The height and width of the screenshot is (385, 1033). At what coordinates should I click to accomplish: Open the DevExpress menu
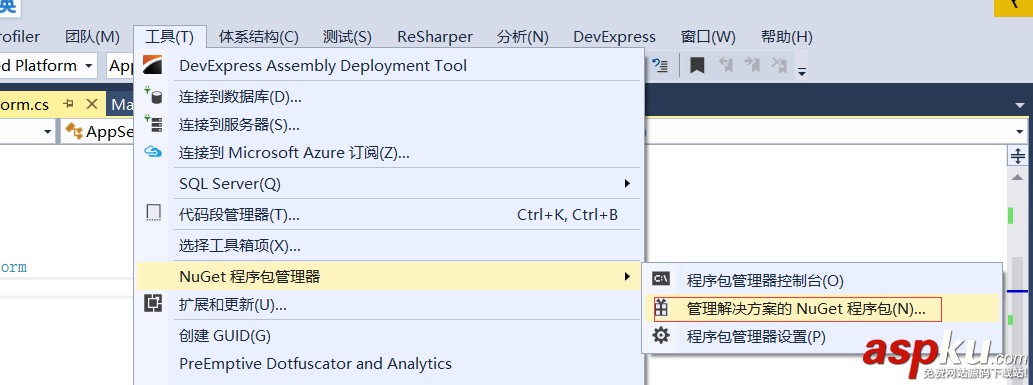614,37
